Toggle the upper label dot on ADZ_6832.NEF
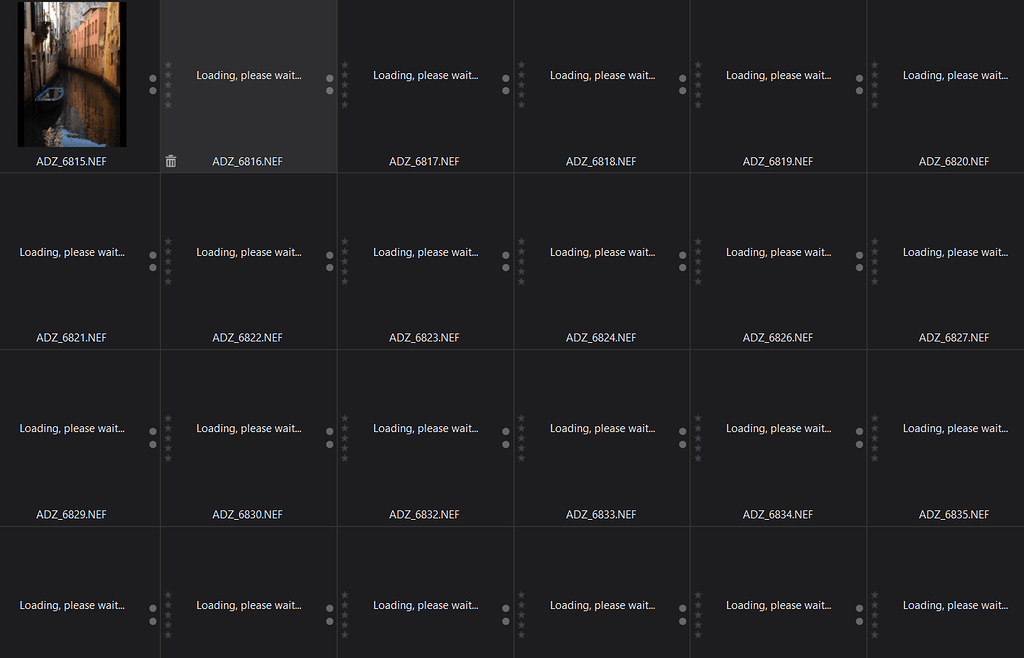 click(506, 431)
